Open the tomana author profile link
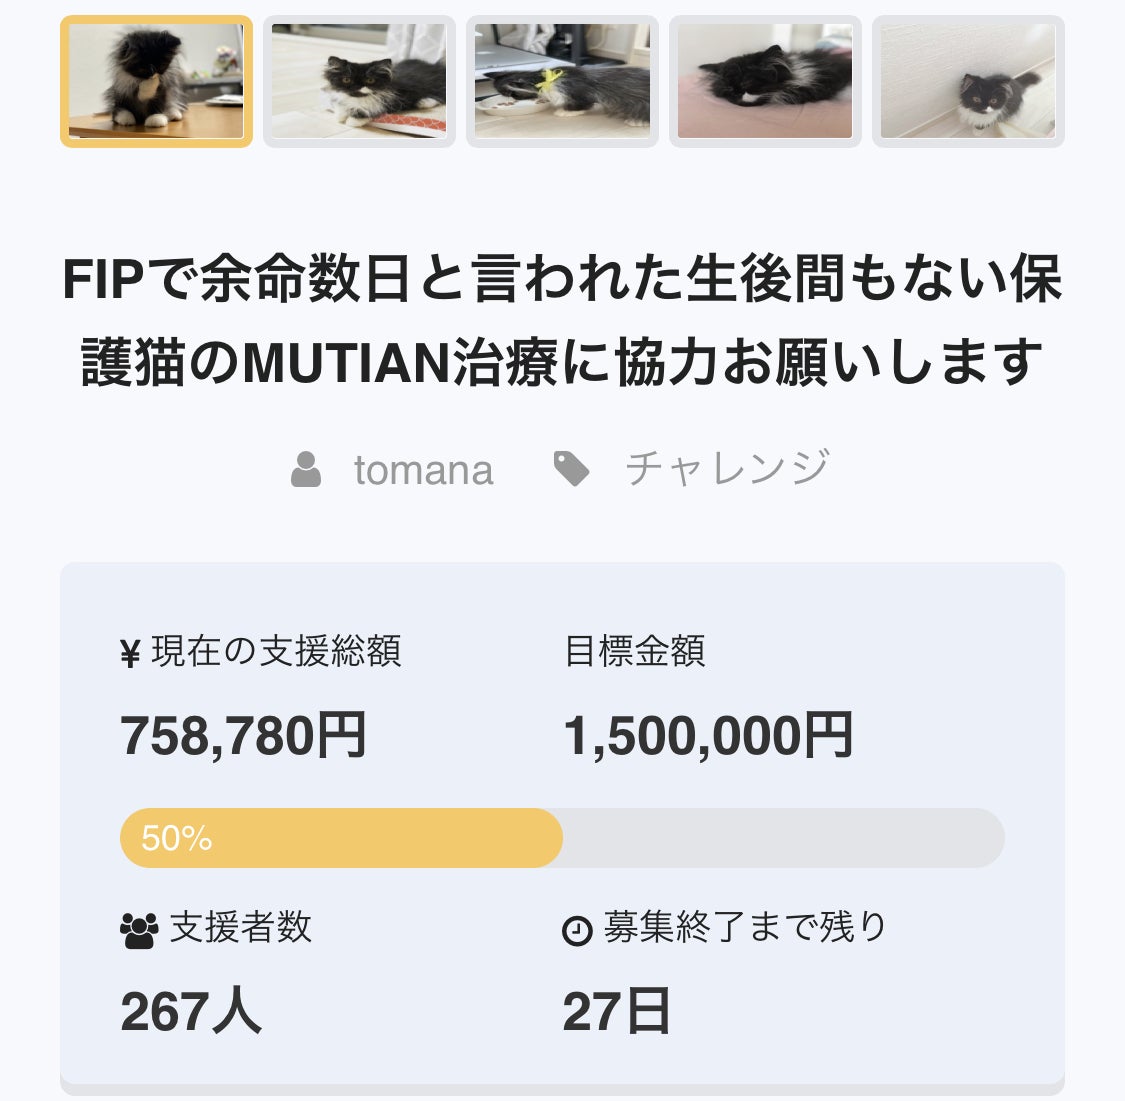 [423, 471]
